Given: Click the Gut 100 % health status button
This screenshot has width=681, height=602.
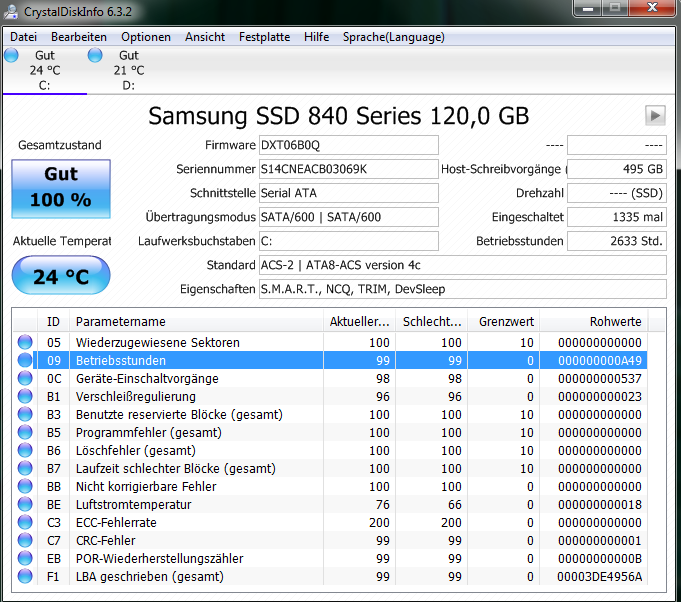Looking at the screenshot, I should pyautogui.click(x=61, y=189).
